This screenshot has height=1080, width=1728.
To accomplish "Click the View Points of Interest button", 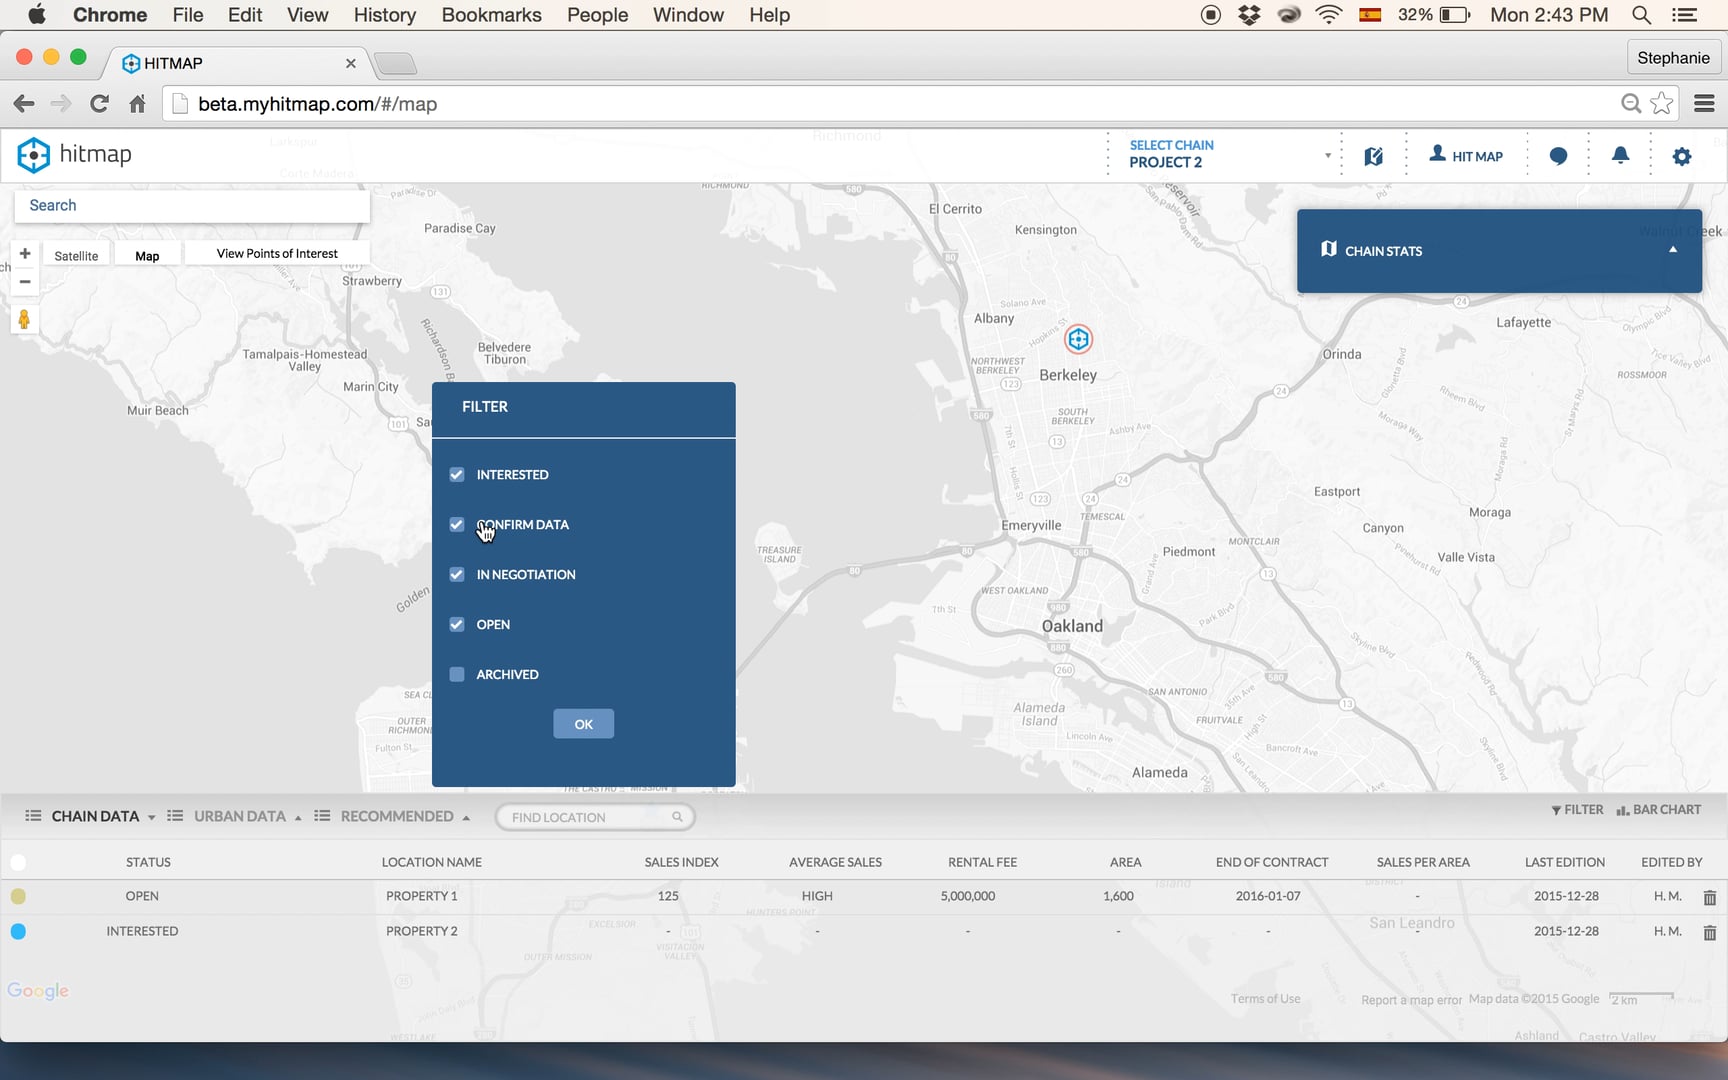I will pyautogui.click(x=277, y=253).
